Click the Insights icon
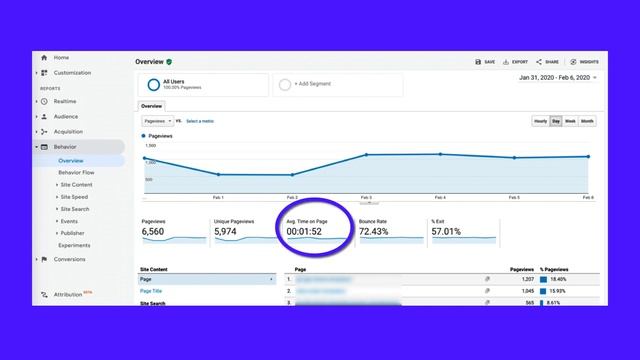The image size is (640, 360). [573, 62]
